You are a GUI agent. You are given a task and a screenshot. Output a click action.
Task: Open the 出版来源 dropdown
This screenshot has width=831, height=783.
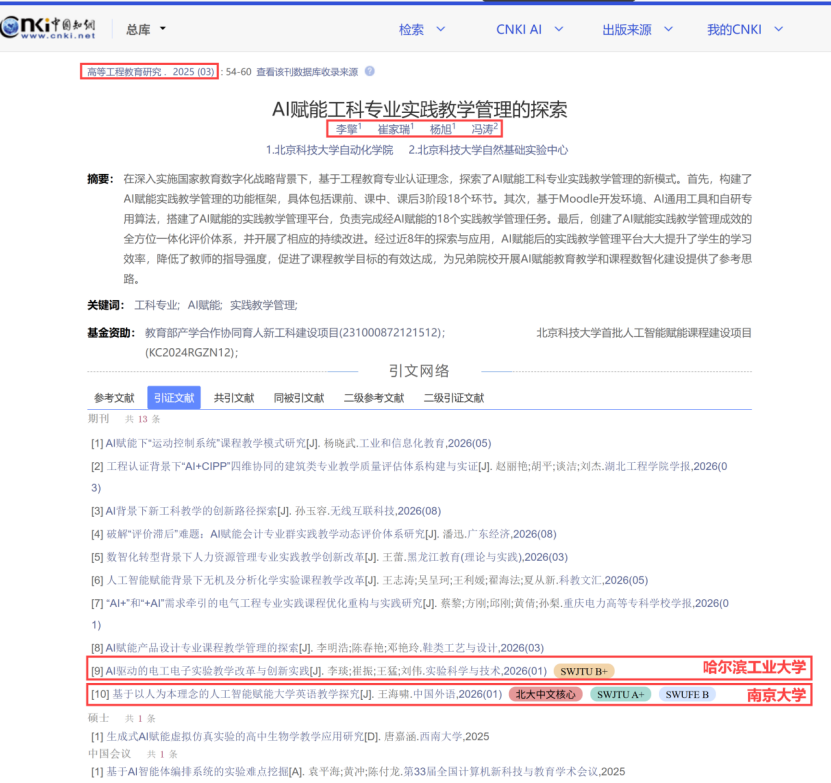637,29
